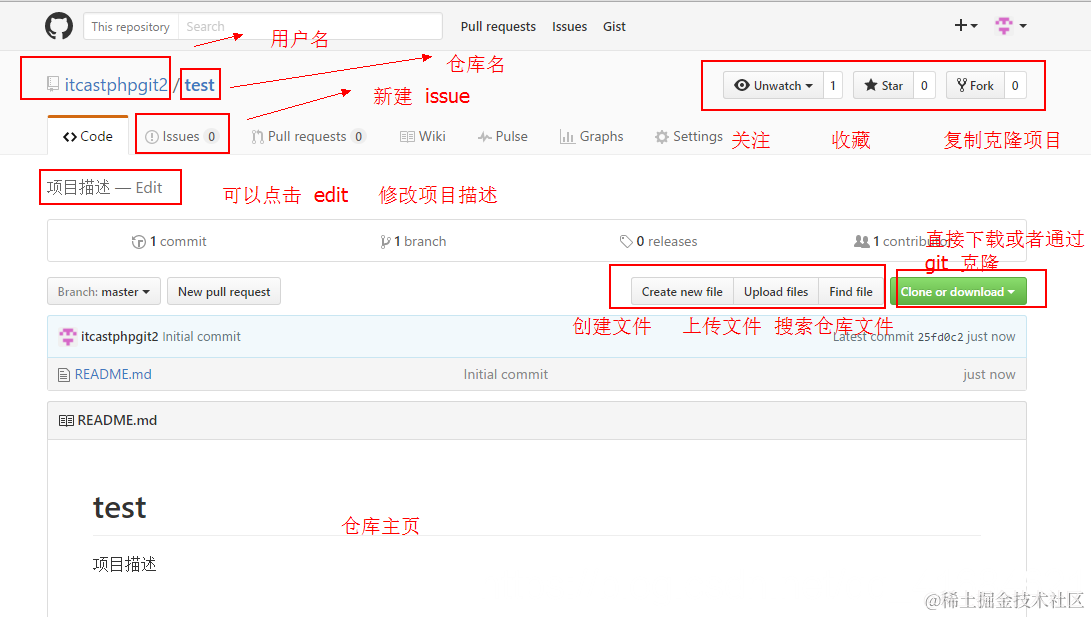View the stargazers count next to Star
The width and height of the screenshot is (1091, 617).
(924, 86)
